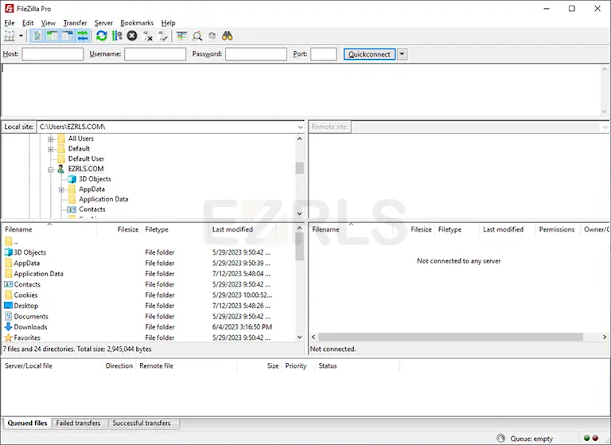Click the queue status clock icon
The image size is (611, 445).
(501, 438)
